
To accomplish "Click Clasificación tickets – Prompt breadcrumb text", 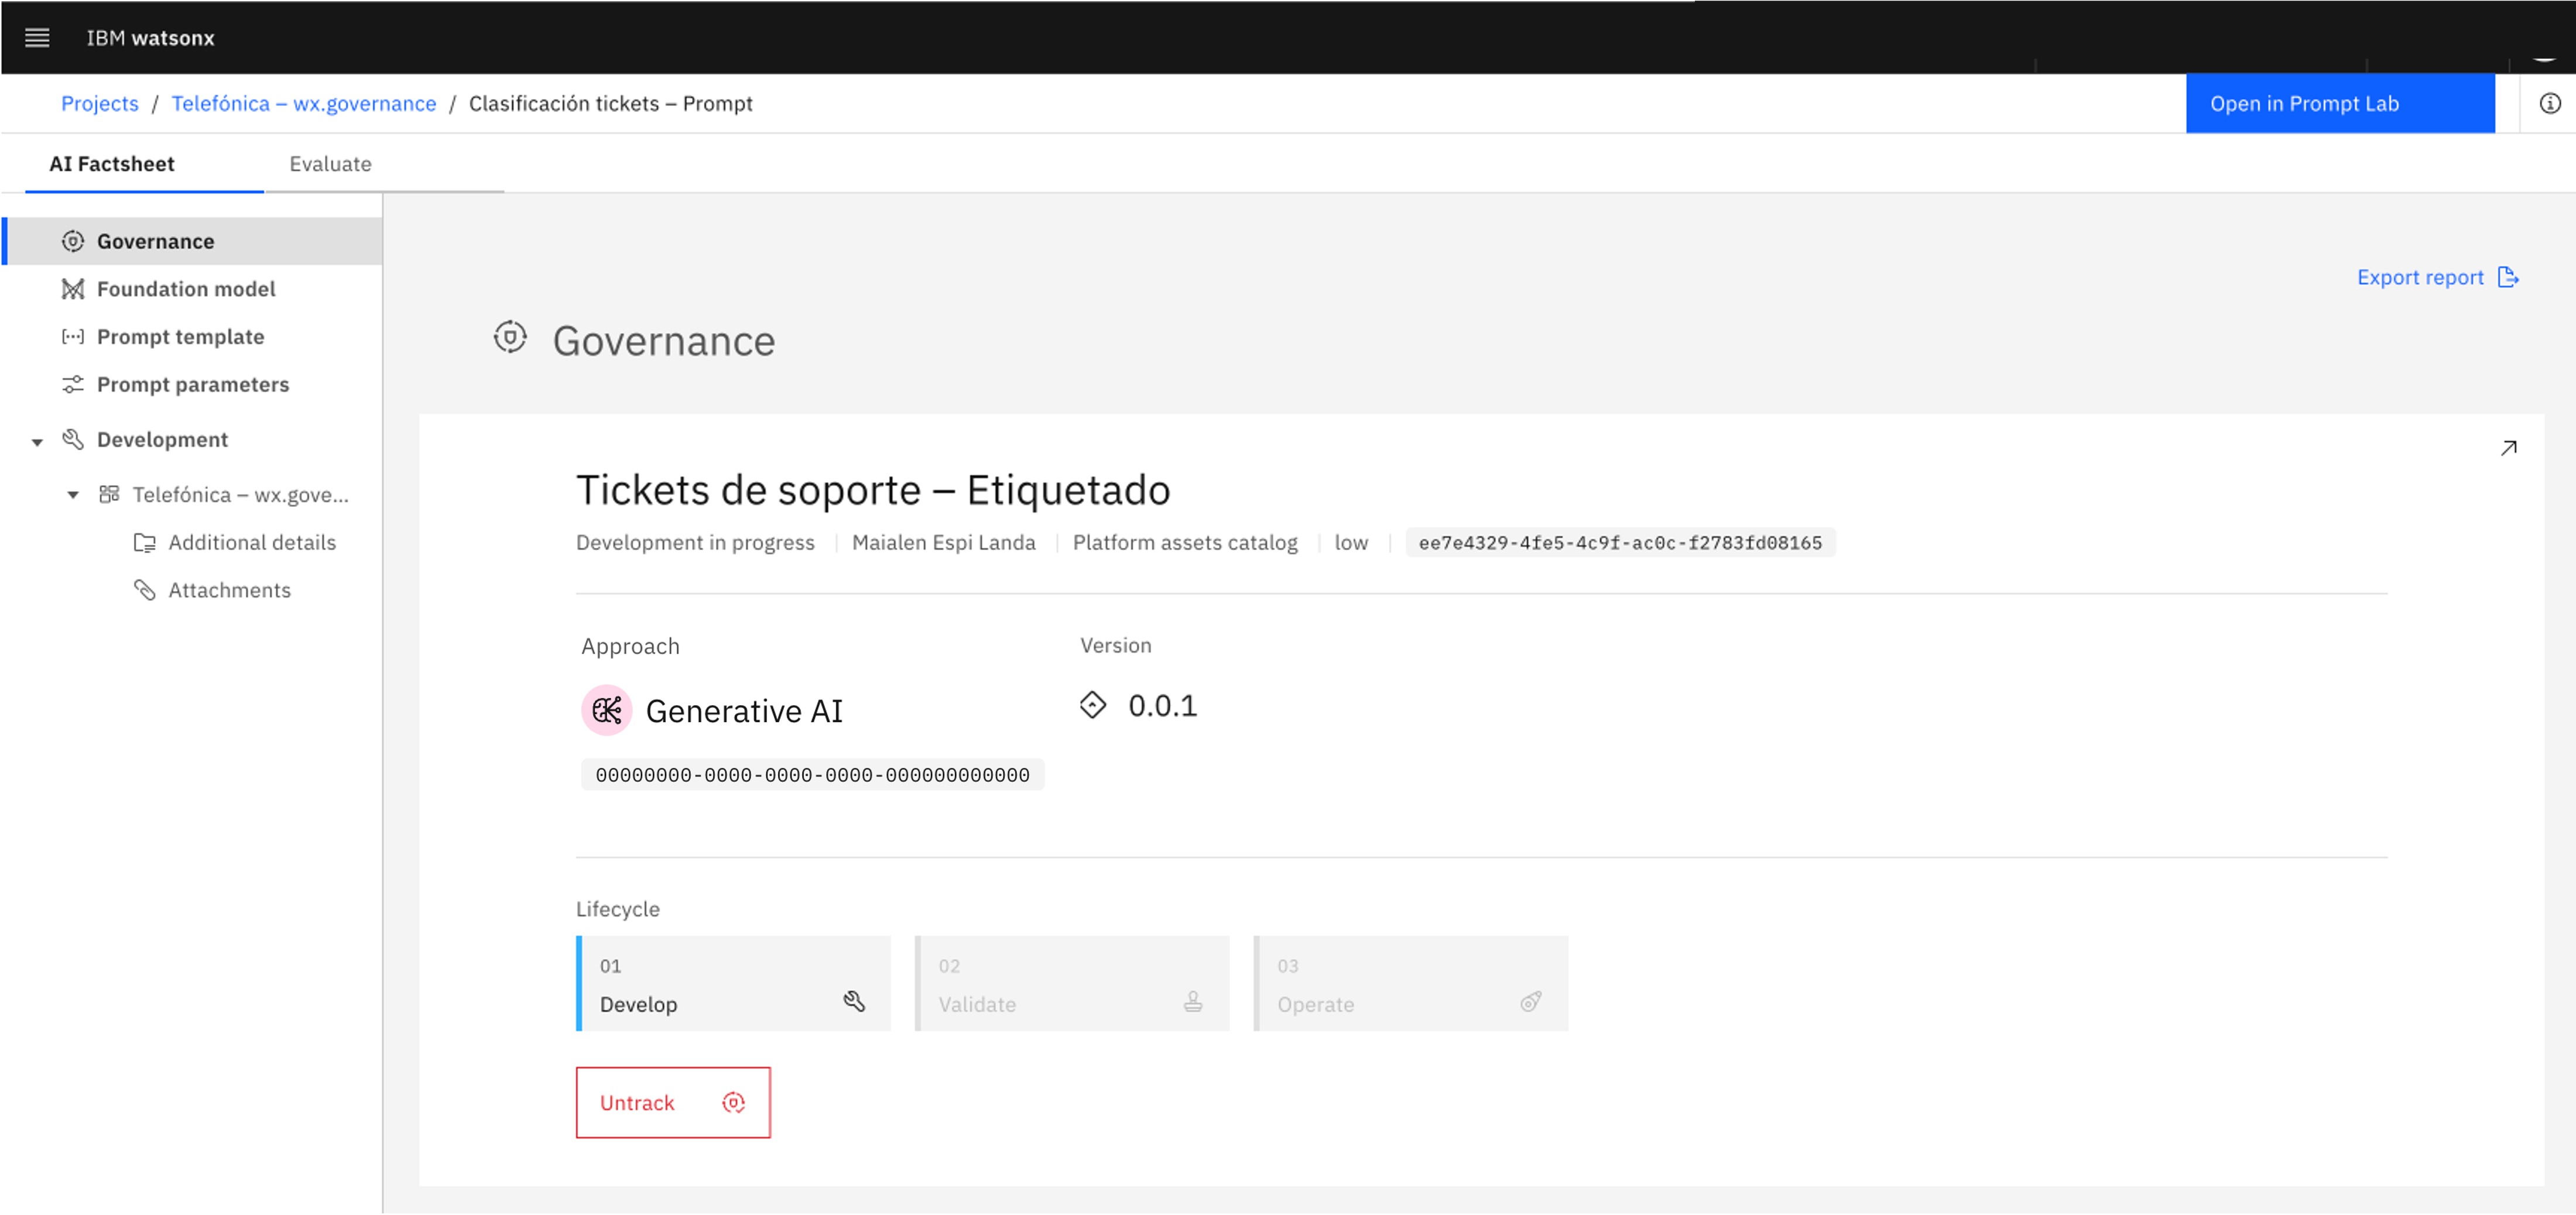I will click(x=611, y=104).
